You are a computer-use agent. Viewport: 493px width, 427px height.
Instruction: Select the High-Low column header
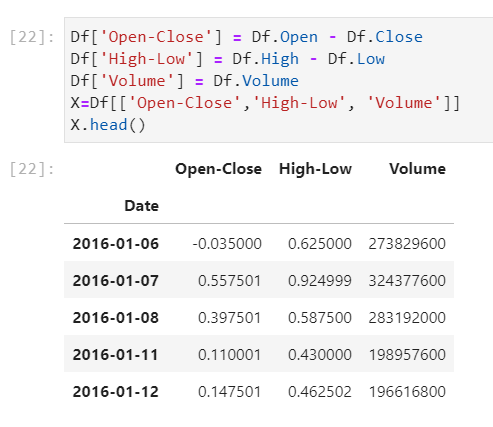315,169
